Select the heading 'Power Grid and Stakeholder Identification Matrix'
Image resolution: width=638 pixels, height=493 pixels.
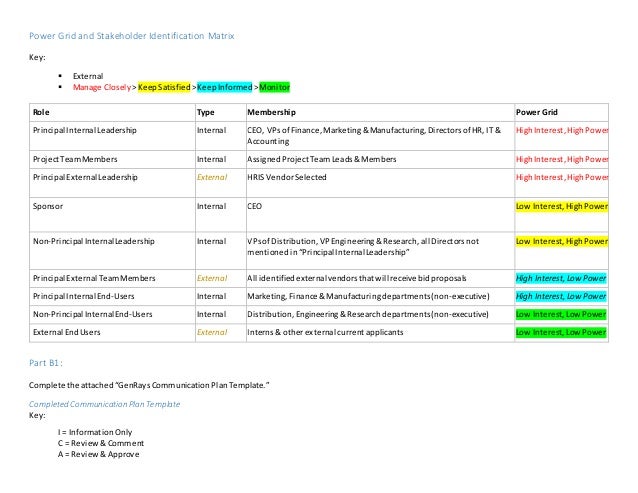pos(131,36)
